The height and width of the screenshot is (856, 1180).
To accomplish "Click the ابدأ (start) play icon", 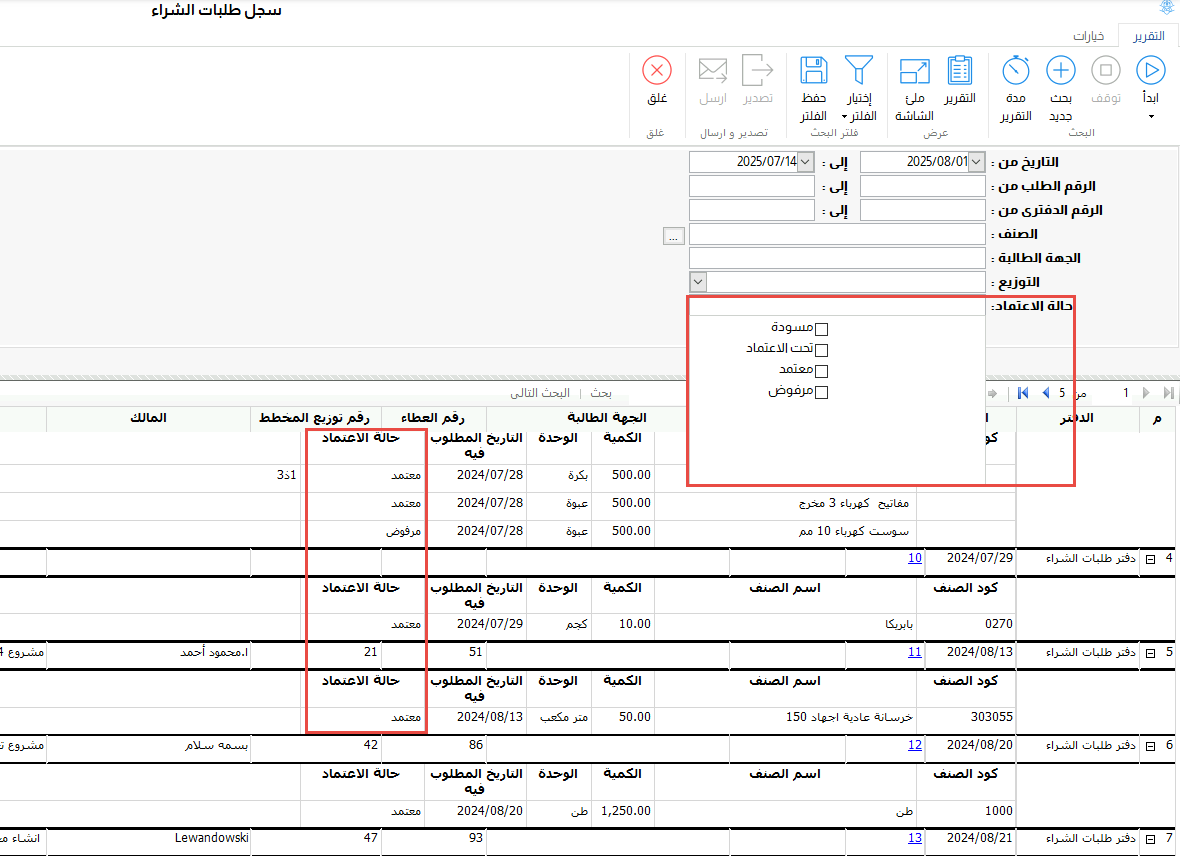I will 1150,71.
